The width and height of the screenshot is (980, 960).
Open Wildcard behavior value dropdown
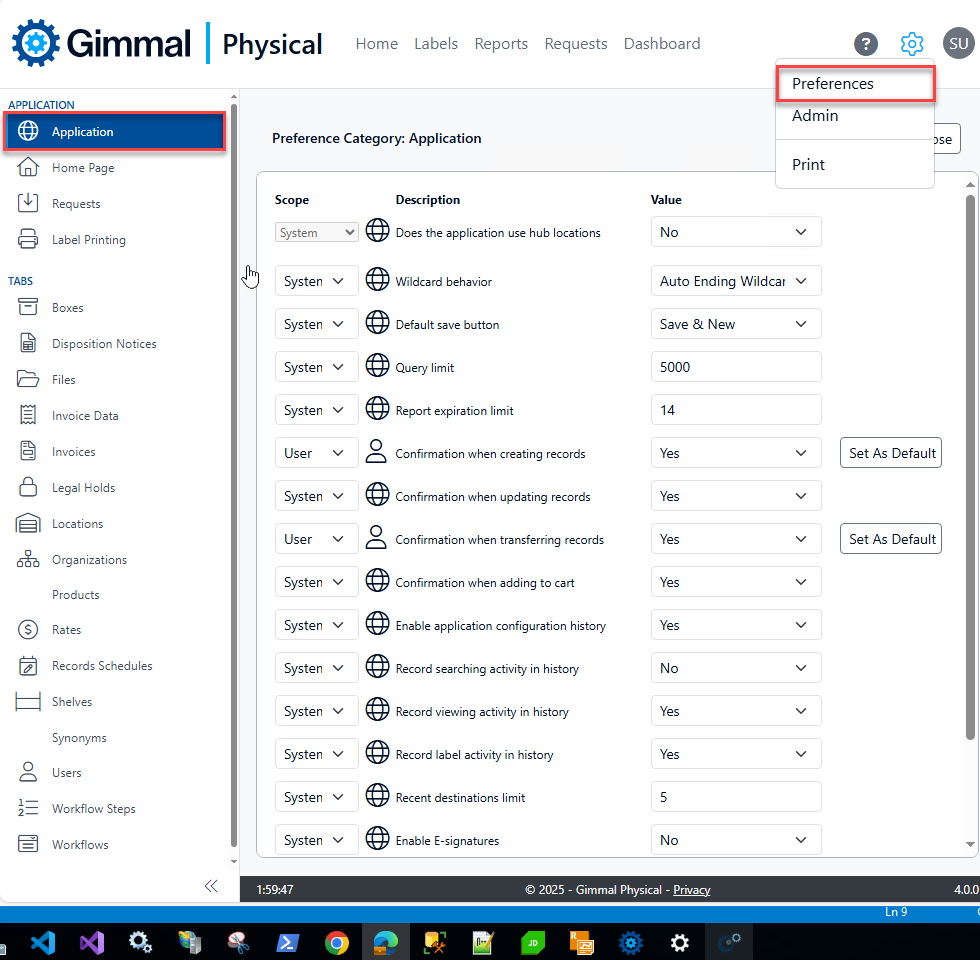click(x=735, y=282)
